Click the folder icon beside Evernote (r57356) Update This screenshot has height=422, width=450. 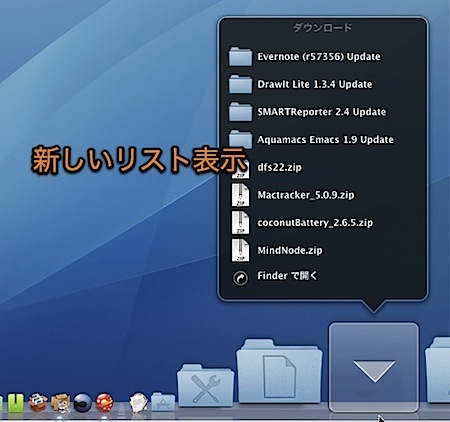click(240, 56)
